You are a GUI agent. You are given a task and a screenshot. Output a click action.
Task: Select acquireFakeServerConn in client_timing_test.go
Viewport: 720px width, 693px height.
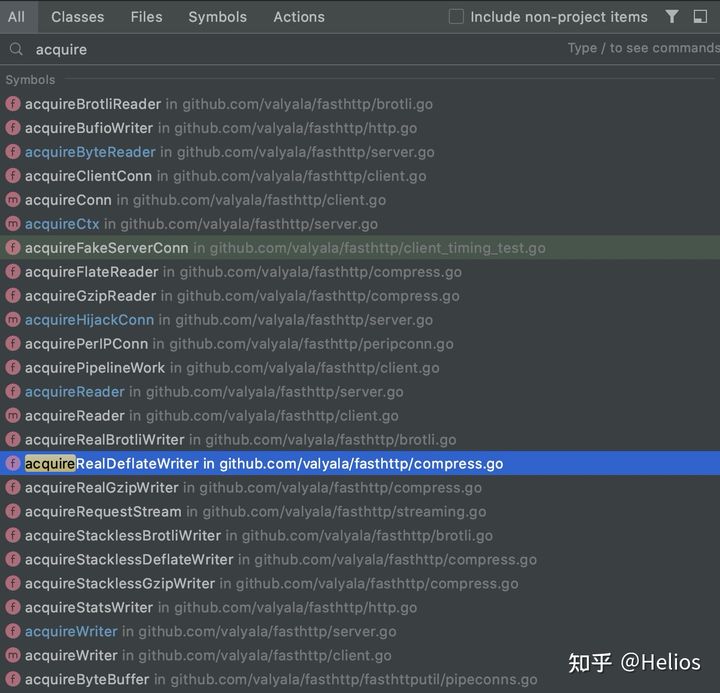pyautogui.click(x=360, y=248)
